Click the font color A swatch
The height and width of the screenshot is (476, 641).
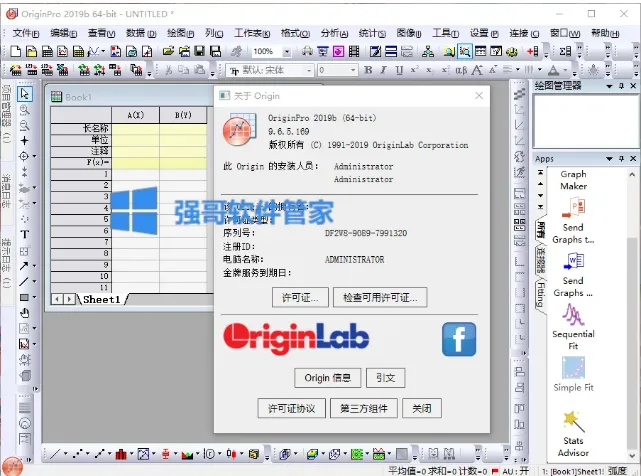(x=554, y=70)
